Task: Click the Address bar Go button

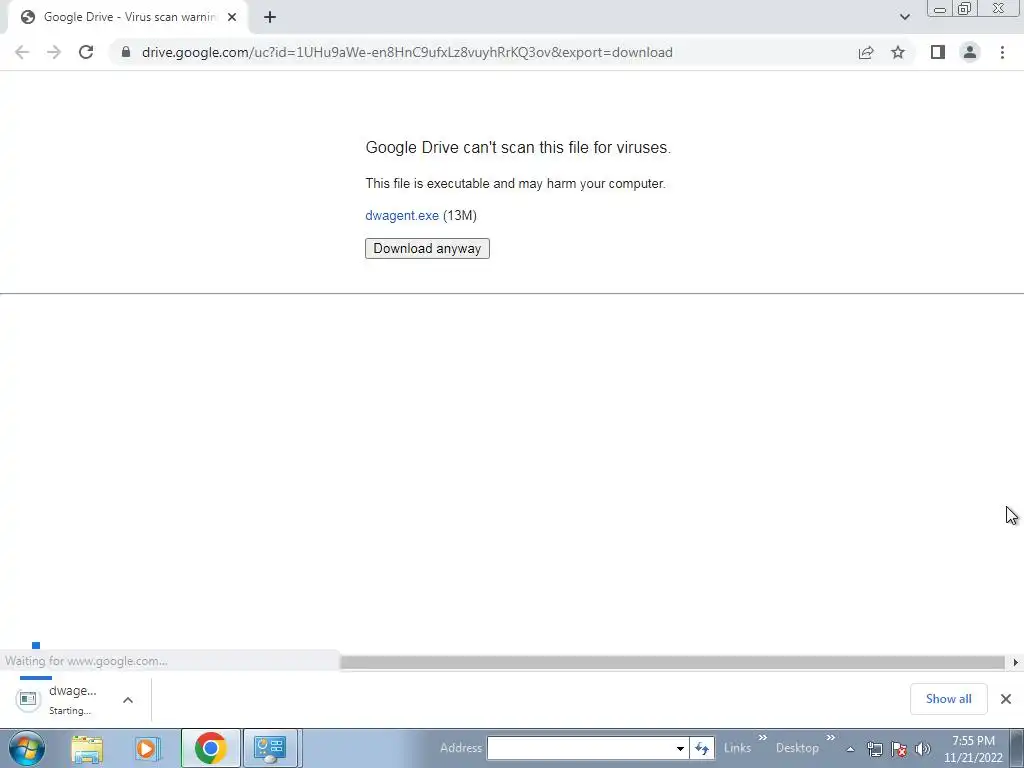Action: (x=702, y=748)
